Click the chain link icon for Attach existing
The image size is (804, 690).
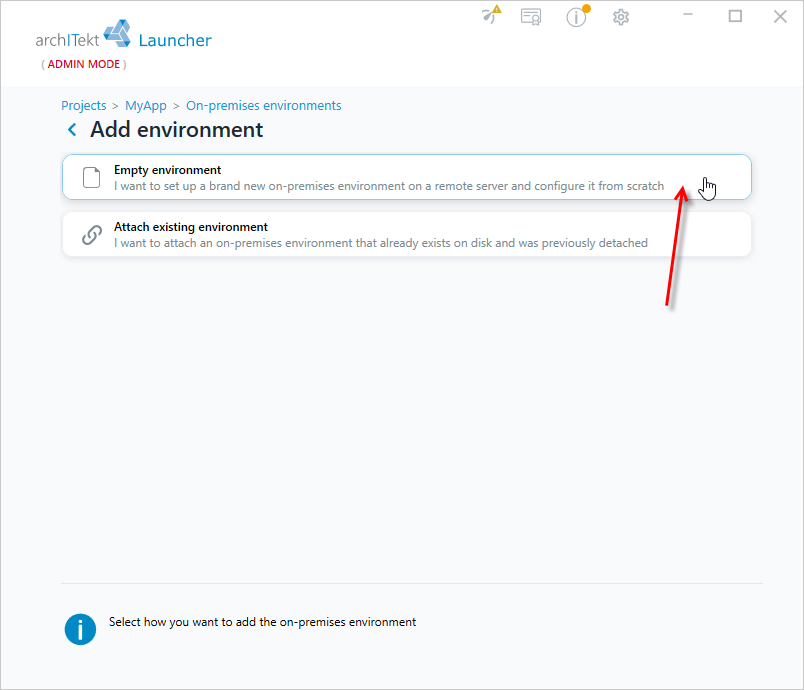pos(92,235)
